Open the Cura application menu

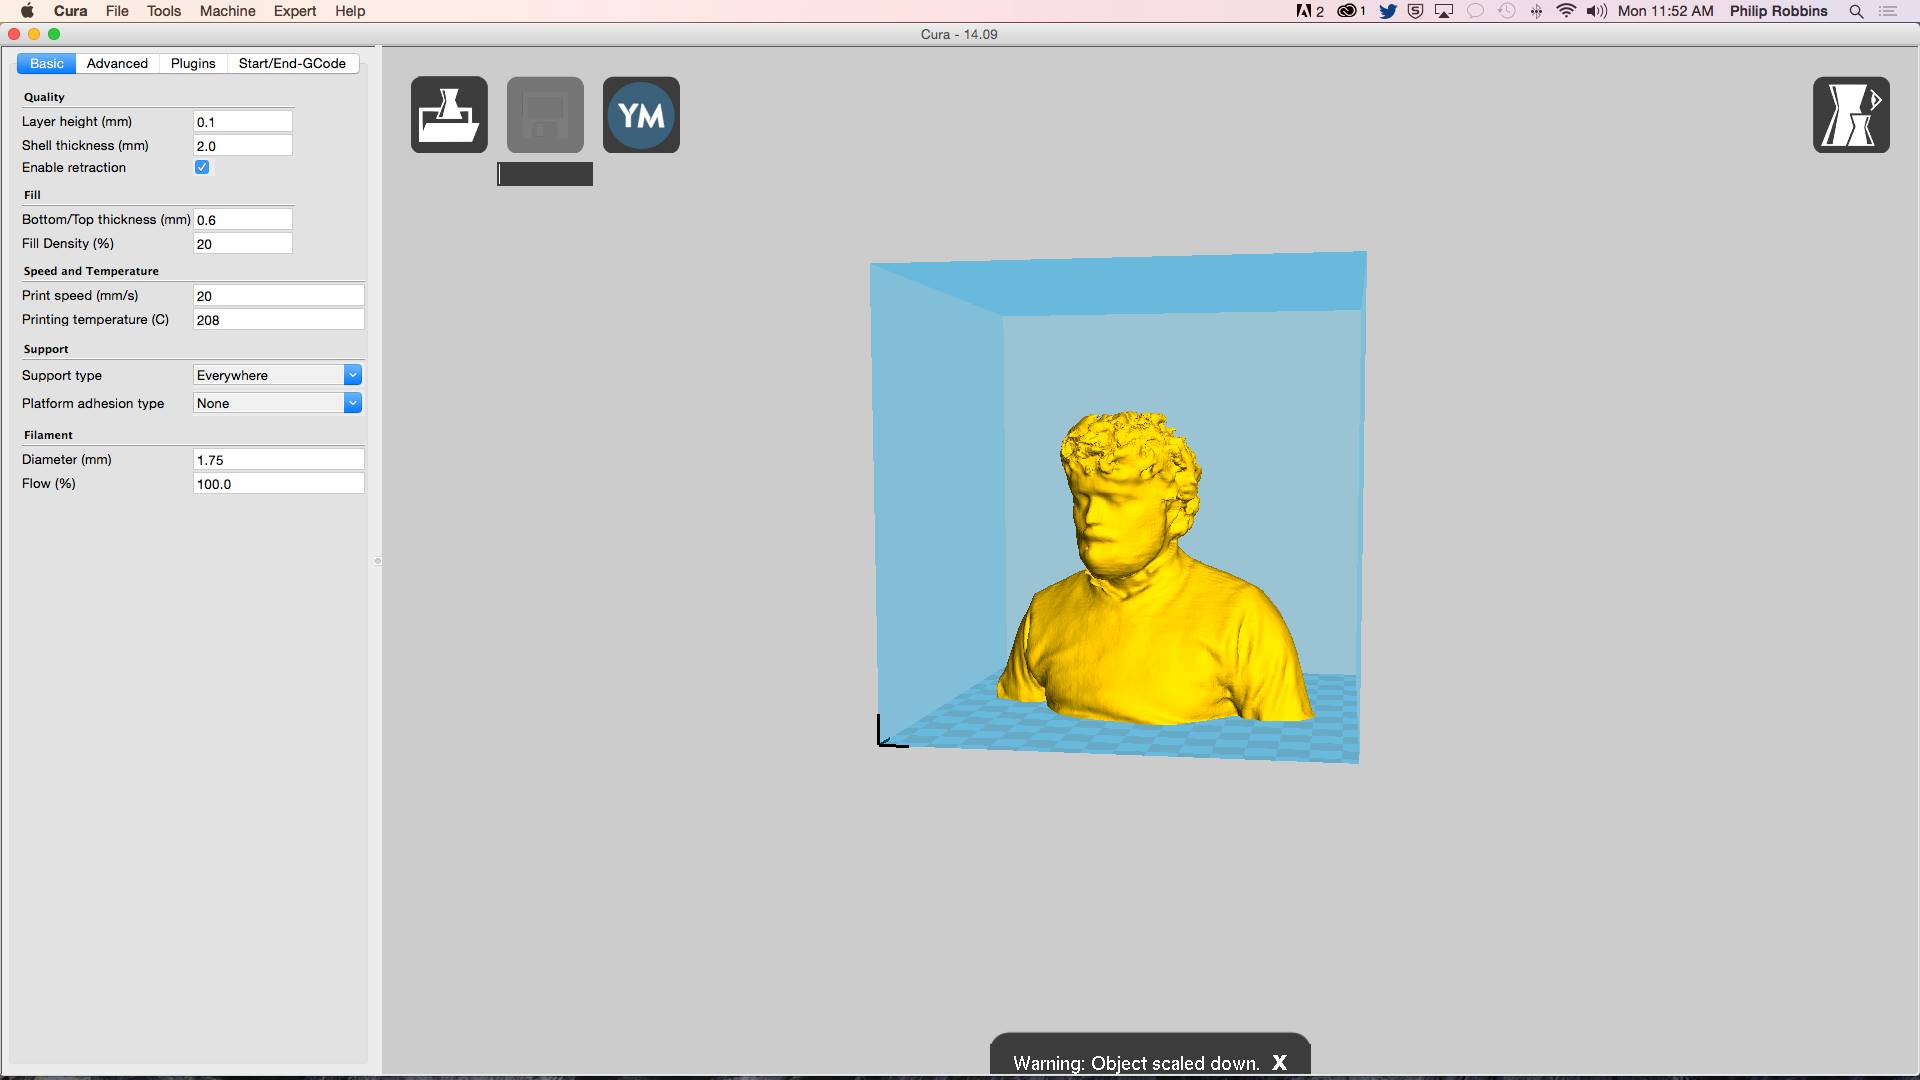pyautogui.click(x=70, y=11)
